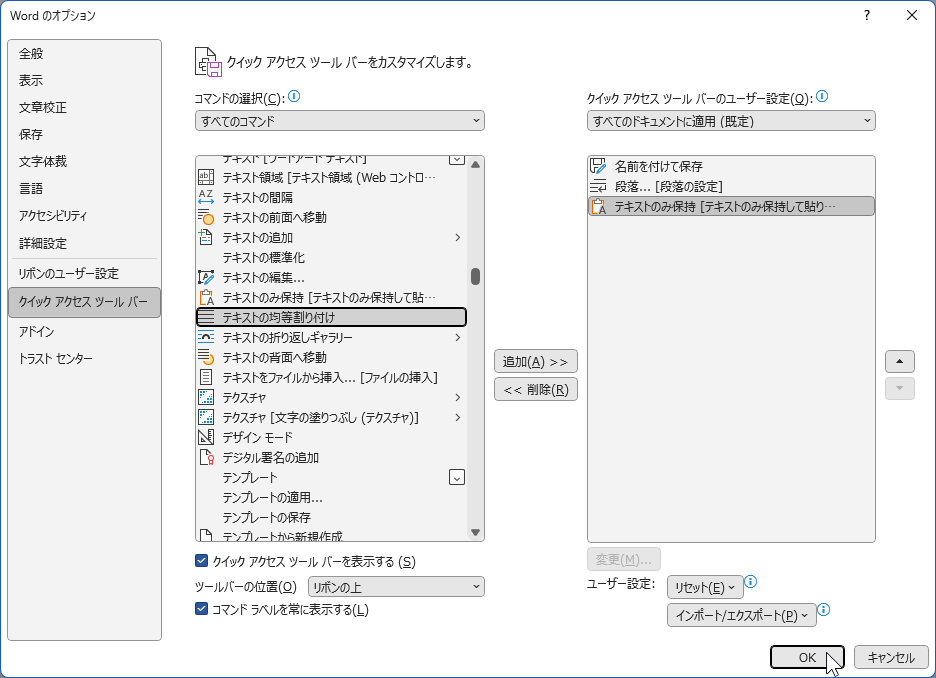This screenshot has height=678, width=936.
Task: Move selected command up with arrow button
Action: (x=900, y=361)
